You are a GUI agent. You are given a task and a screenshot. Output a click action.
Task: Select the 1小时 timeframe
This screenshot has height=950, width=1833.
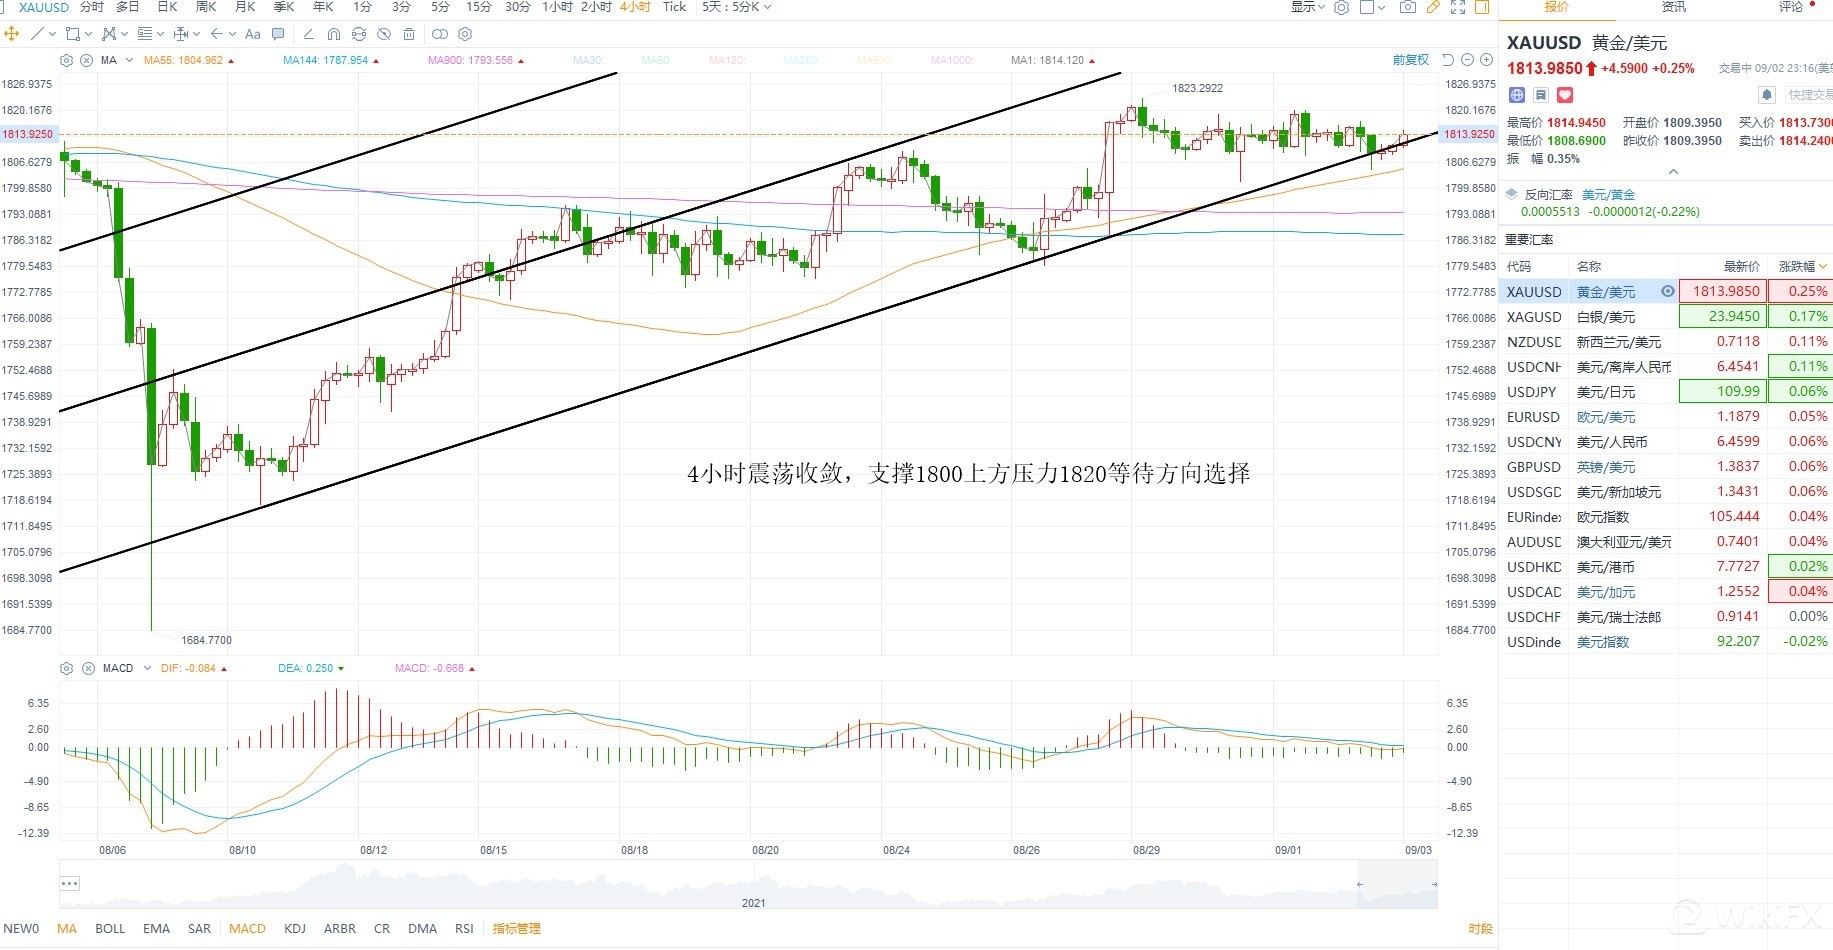tap(557, 7)
